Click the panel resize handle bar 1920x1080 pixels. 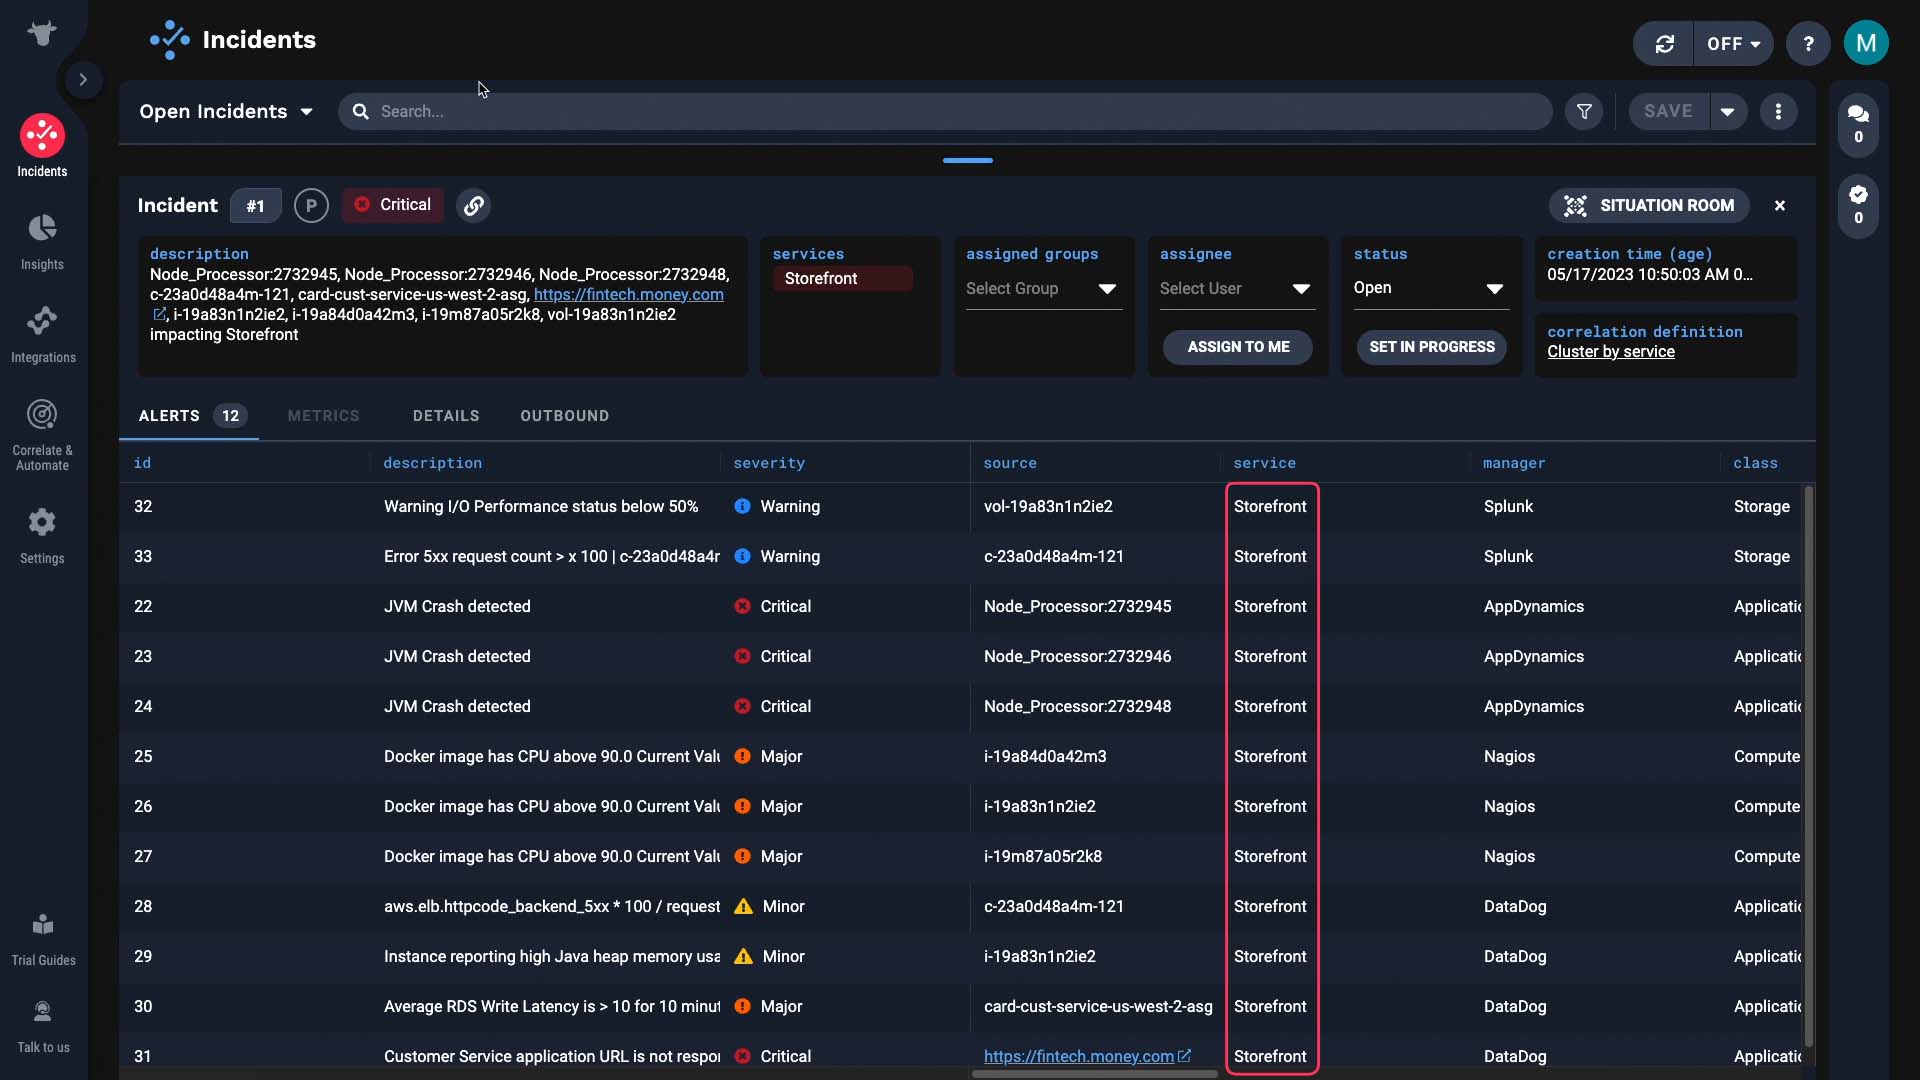click(967, 160)
